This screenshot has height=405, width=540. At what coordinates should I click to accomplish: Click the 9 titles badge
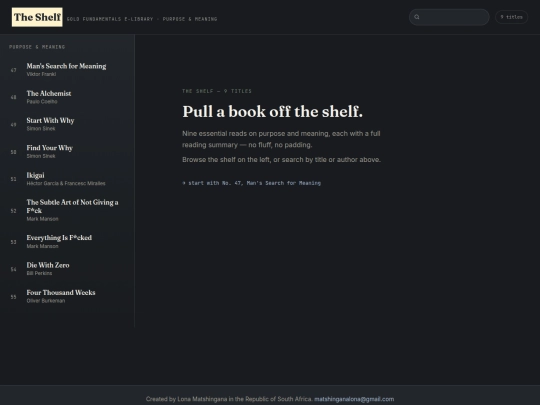[x=511, y=17]
